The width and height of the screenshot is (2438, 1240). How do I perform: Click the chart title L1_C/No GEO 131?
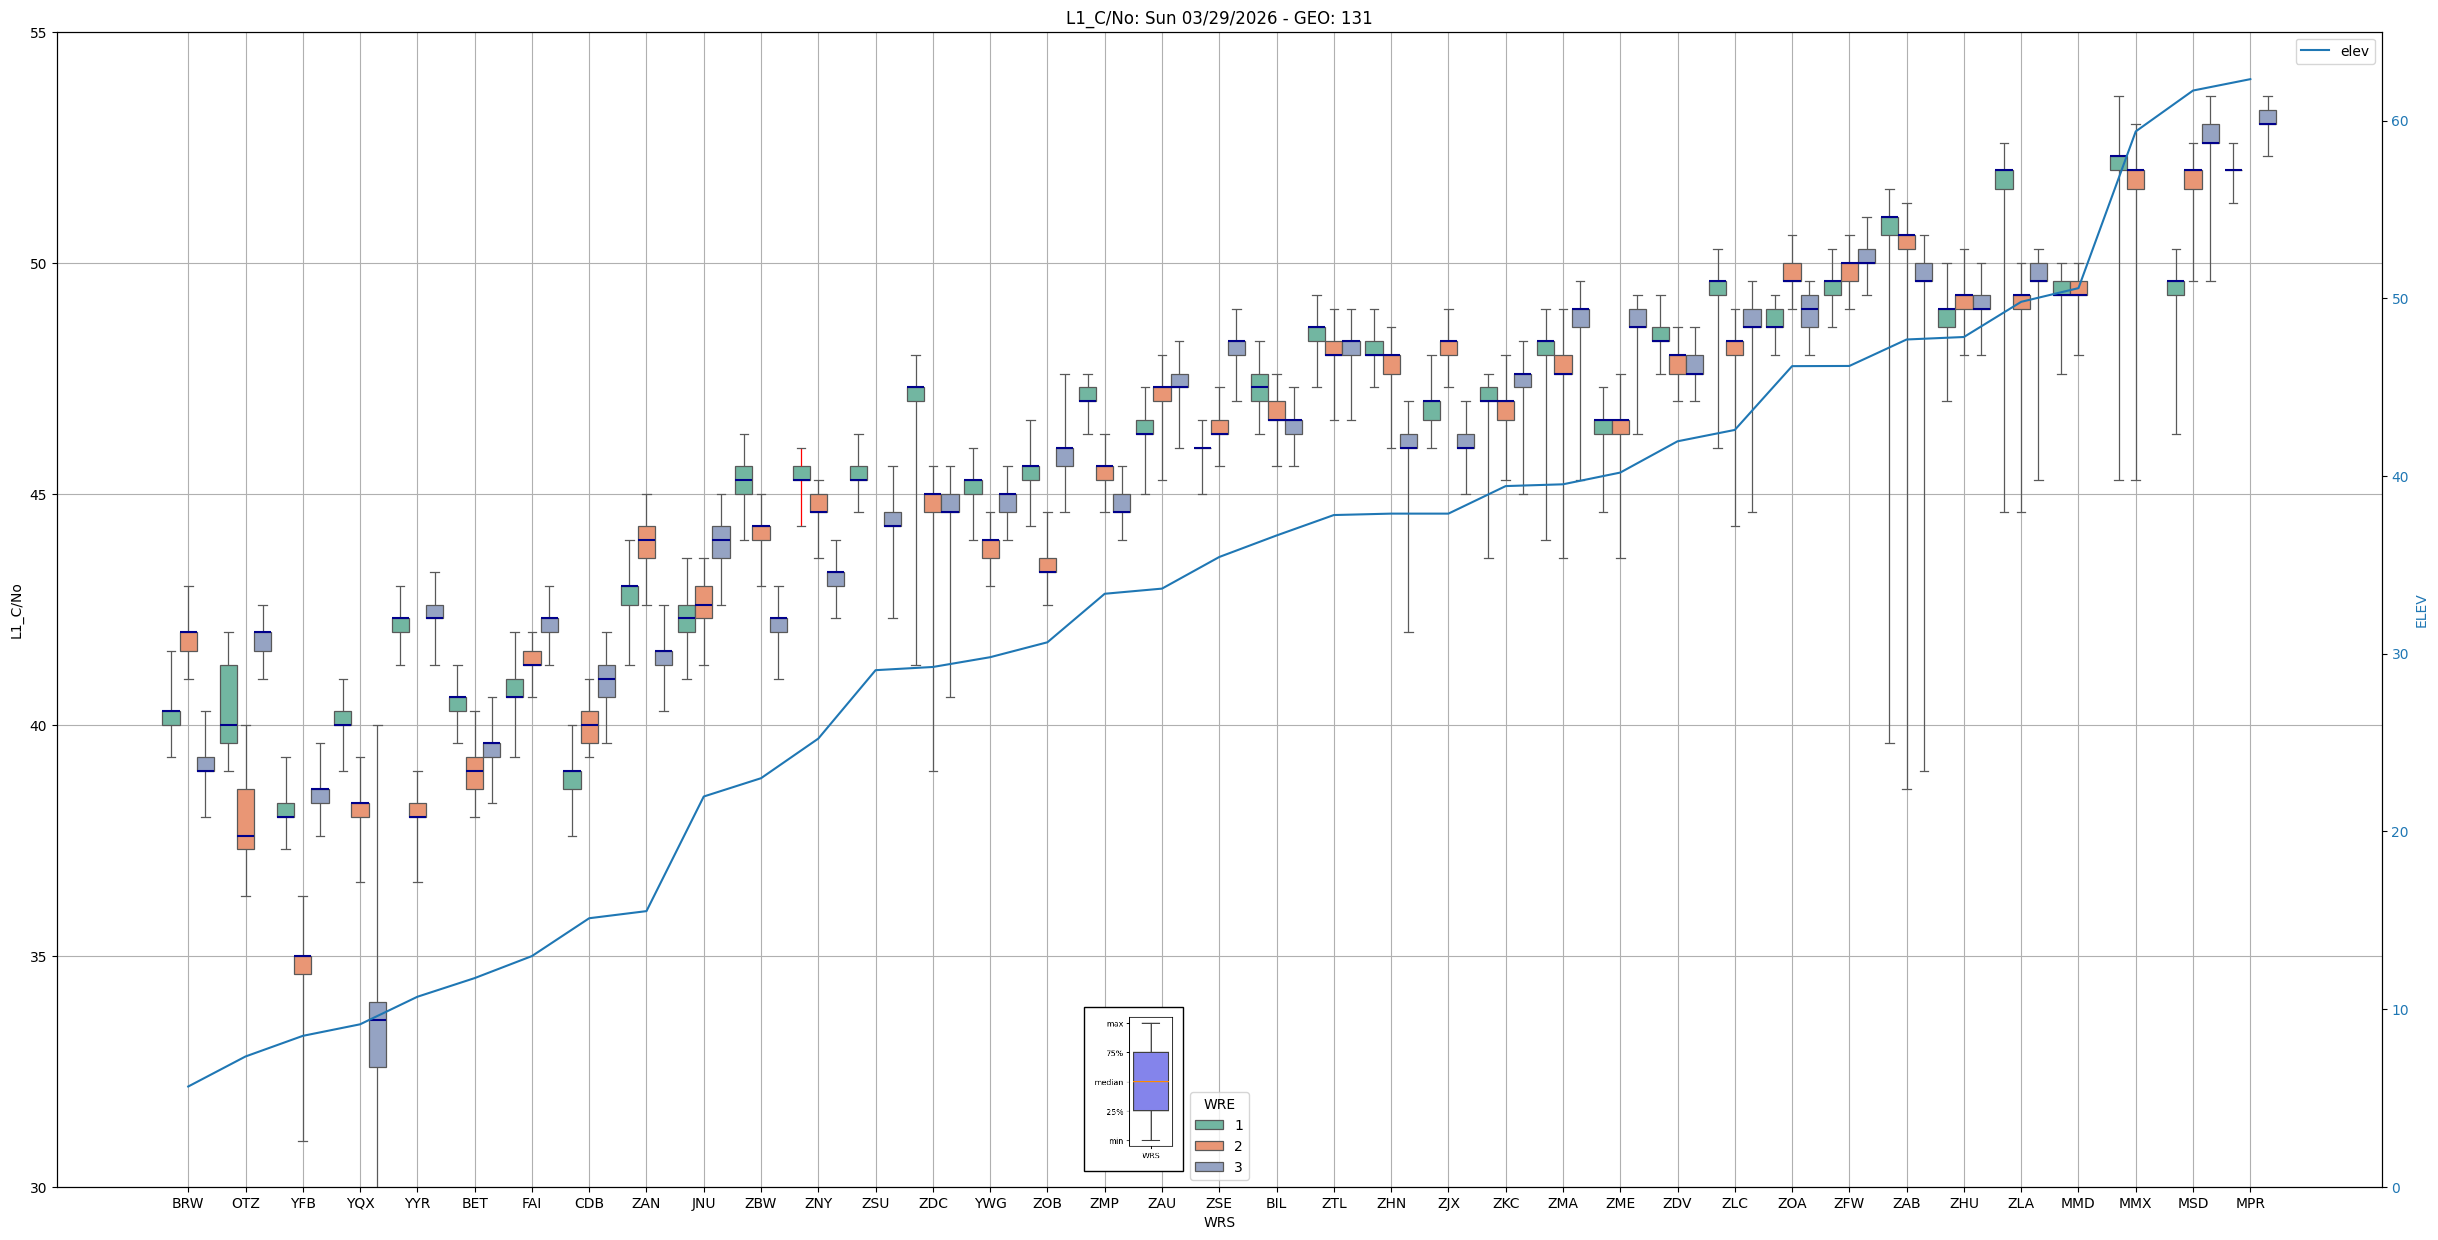click(x=1218, y=18)
